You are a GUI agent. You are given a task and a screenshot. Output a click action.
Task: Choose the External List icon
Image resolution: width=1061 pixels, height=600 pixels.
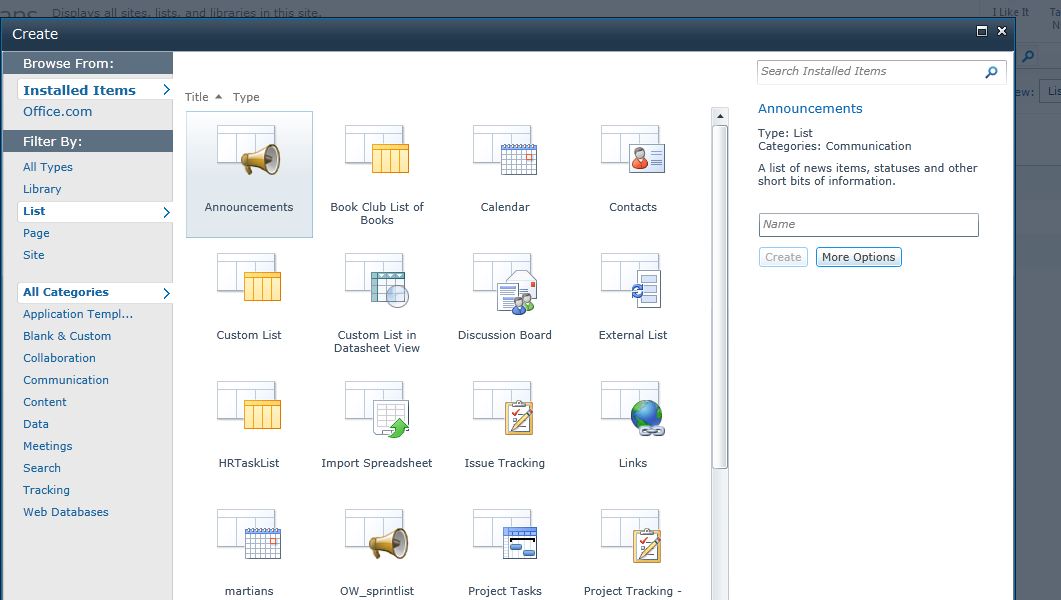[x=631, y=281]
